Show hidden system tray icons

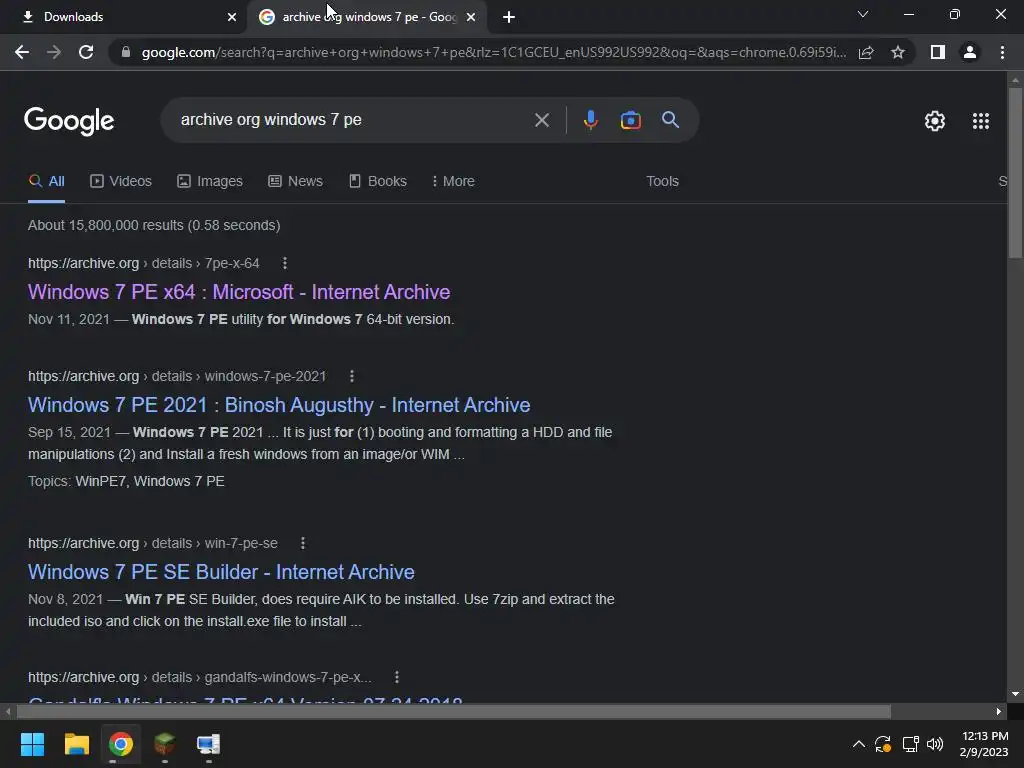(x=859, y=744)
